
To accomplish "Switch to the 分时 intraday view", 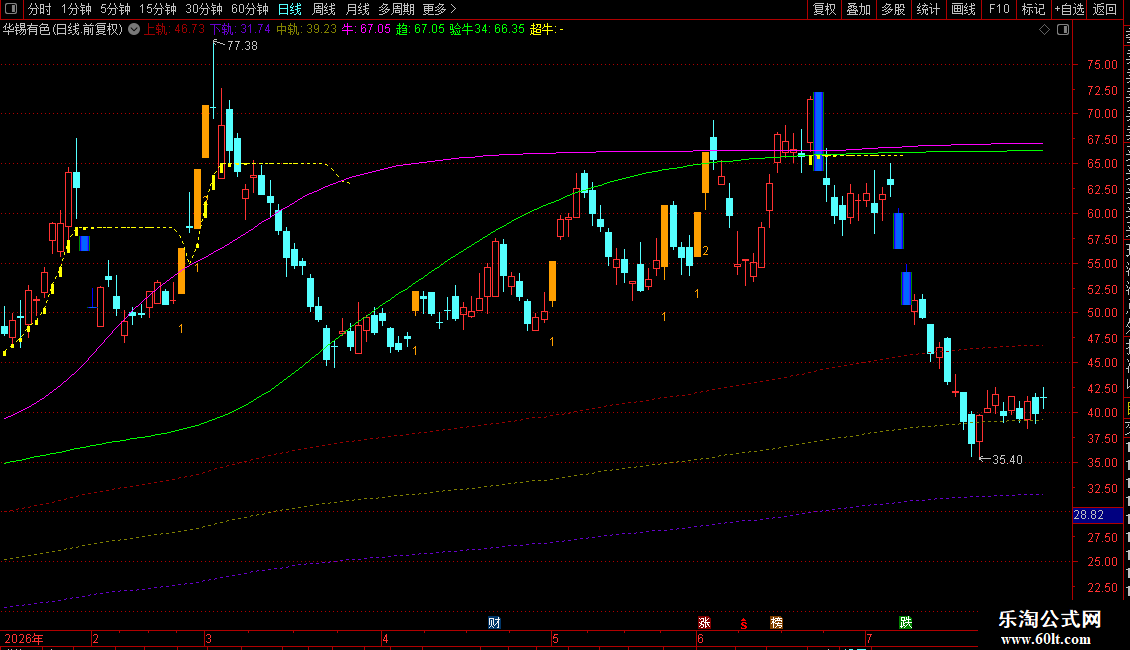I will point(40,9).
